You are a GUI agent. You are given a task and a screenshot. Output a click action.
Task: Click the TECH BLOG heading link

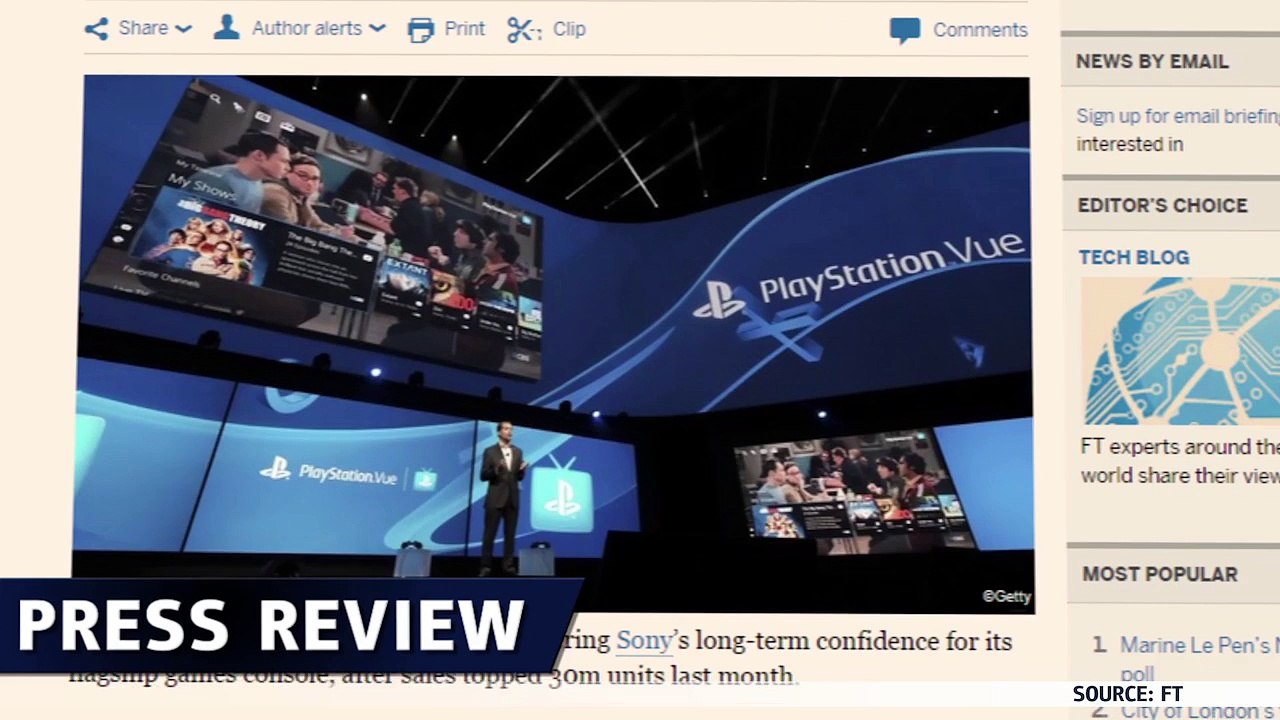pos(1134,257)
